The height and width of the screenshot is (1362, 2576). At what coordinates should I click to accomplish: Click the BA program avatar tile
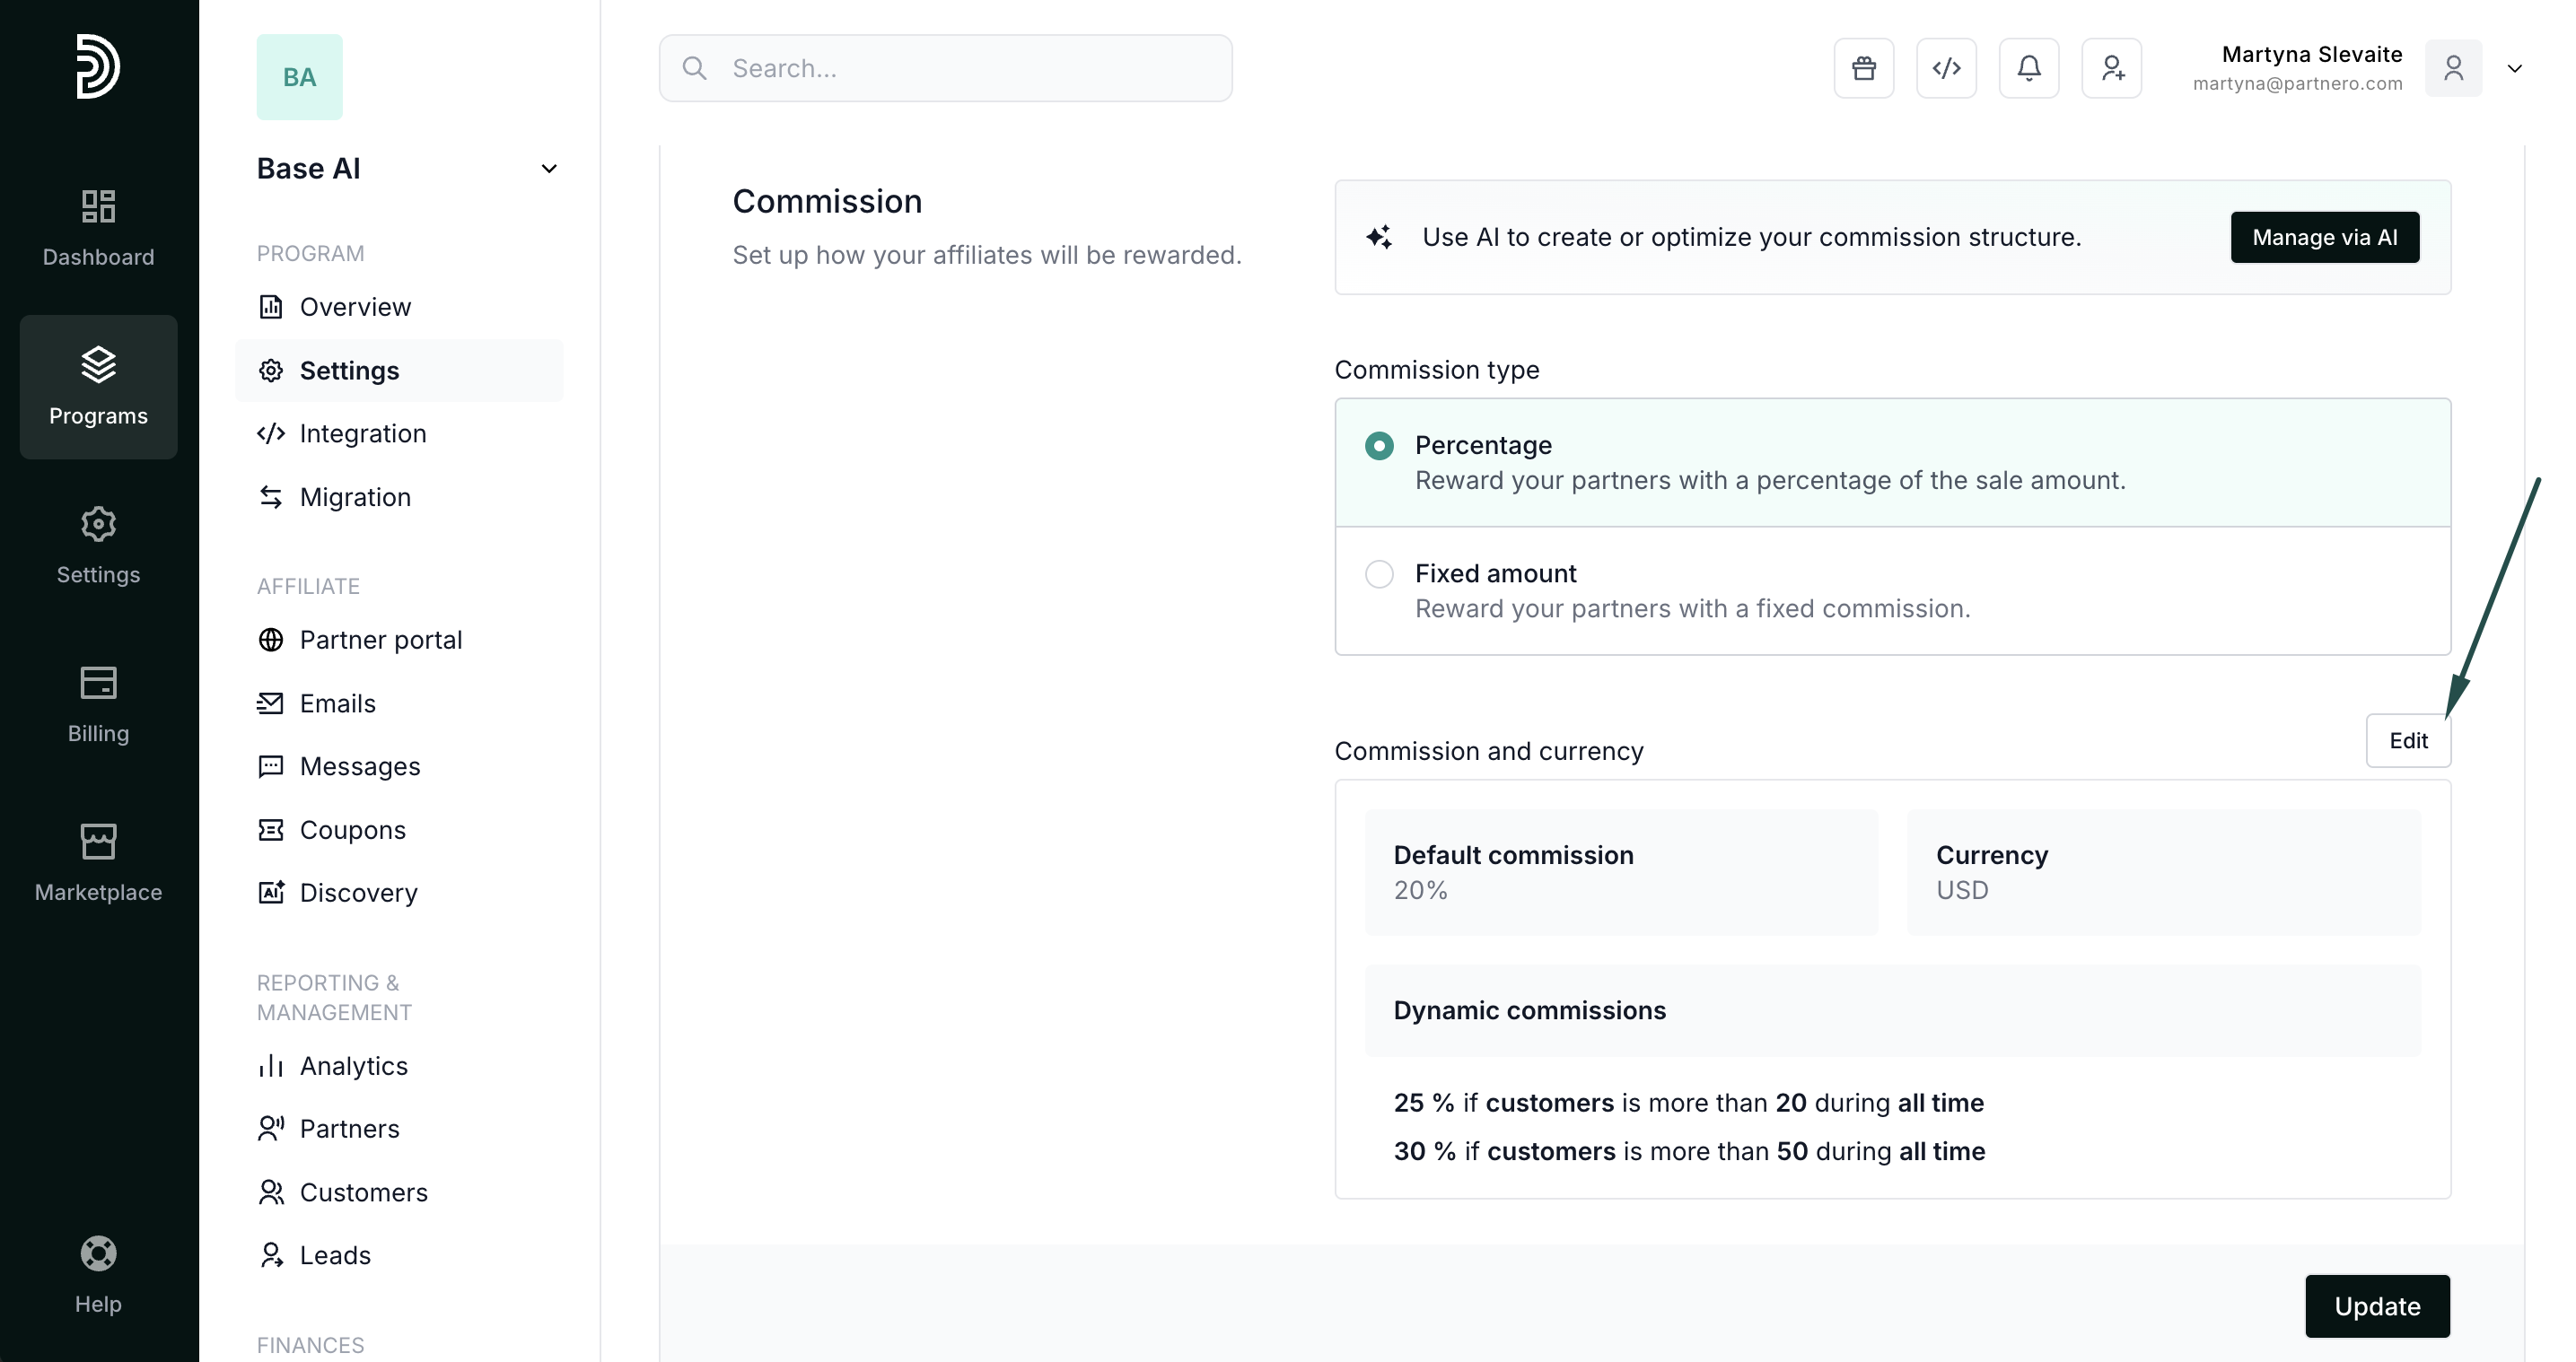click(x=299, y=77)
